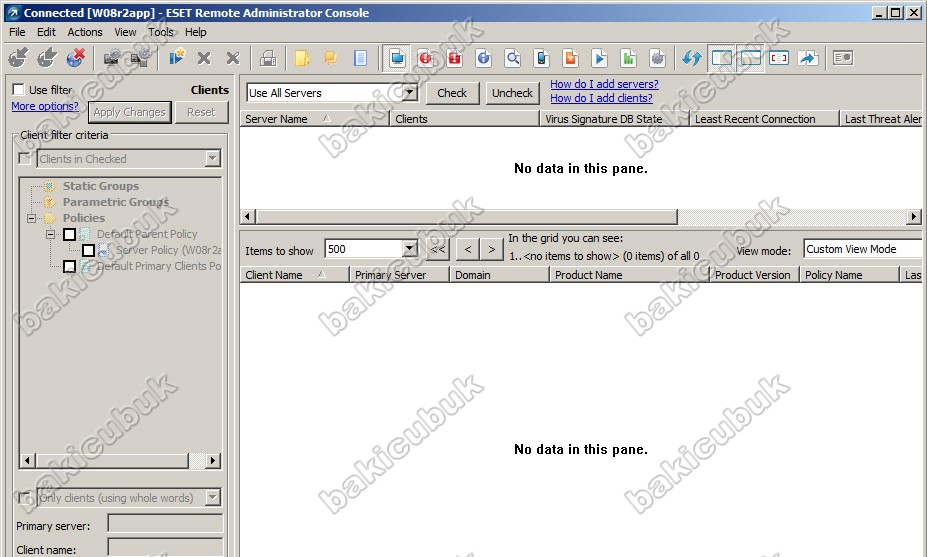927x557 pixels.
Task: Open the View mode Custom View Mode dropdown
Action: point(865,249)
